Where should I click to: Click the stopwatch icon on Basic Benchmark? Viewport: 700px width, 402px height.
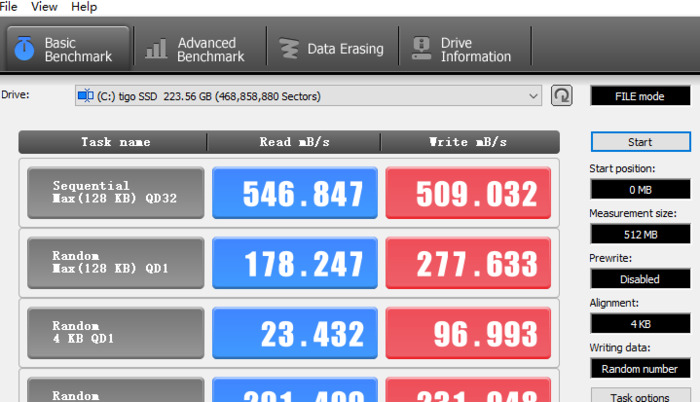[x=25, y=48]
